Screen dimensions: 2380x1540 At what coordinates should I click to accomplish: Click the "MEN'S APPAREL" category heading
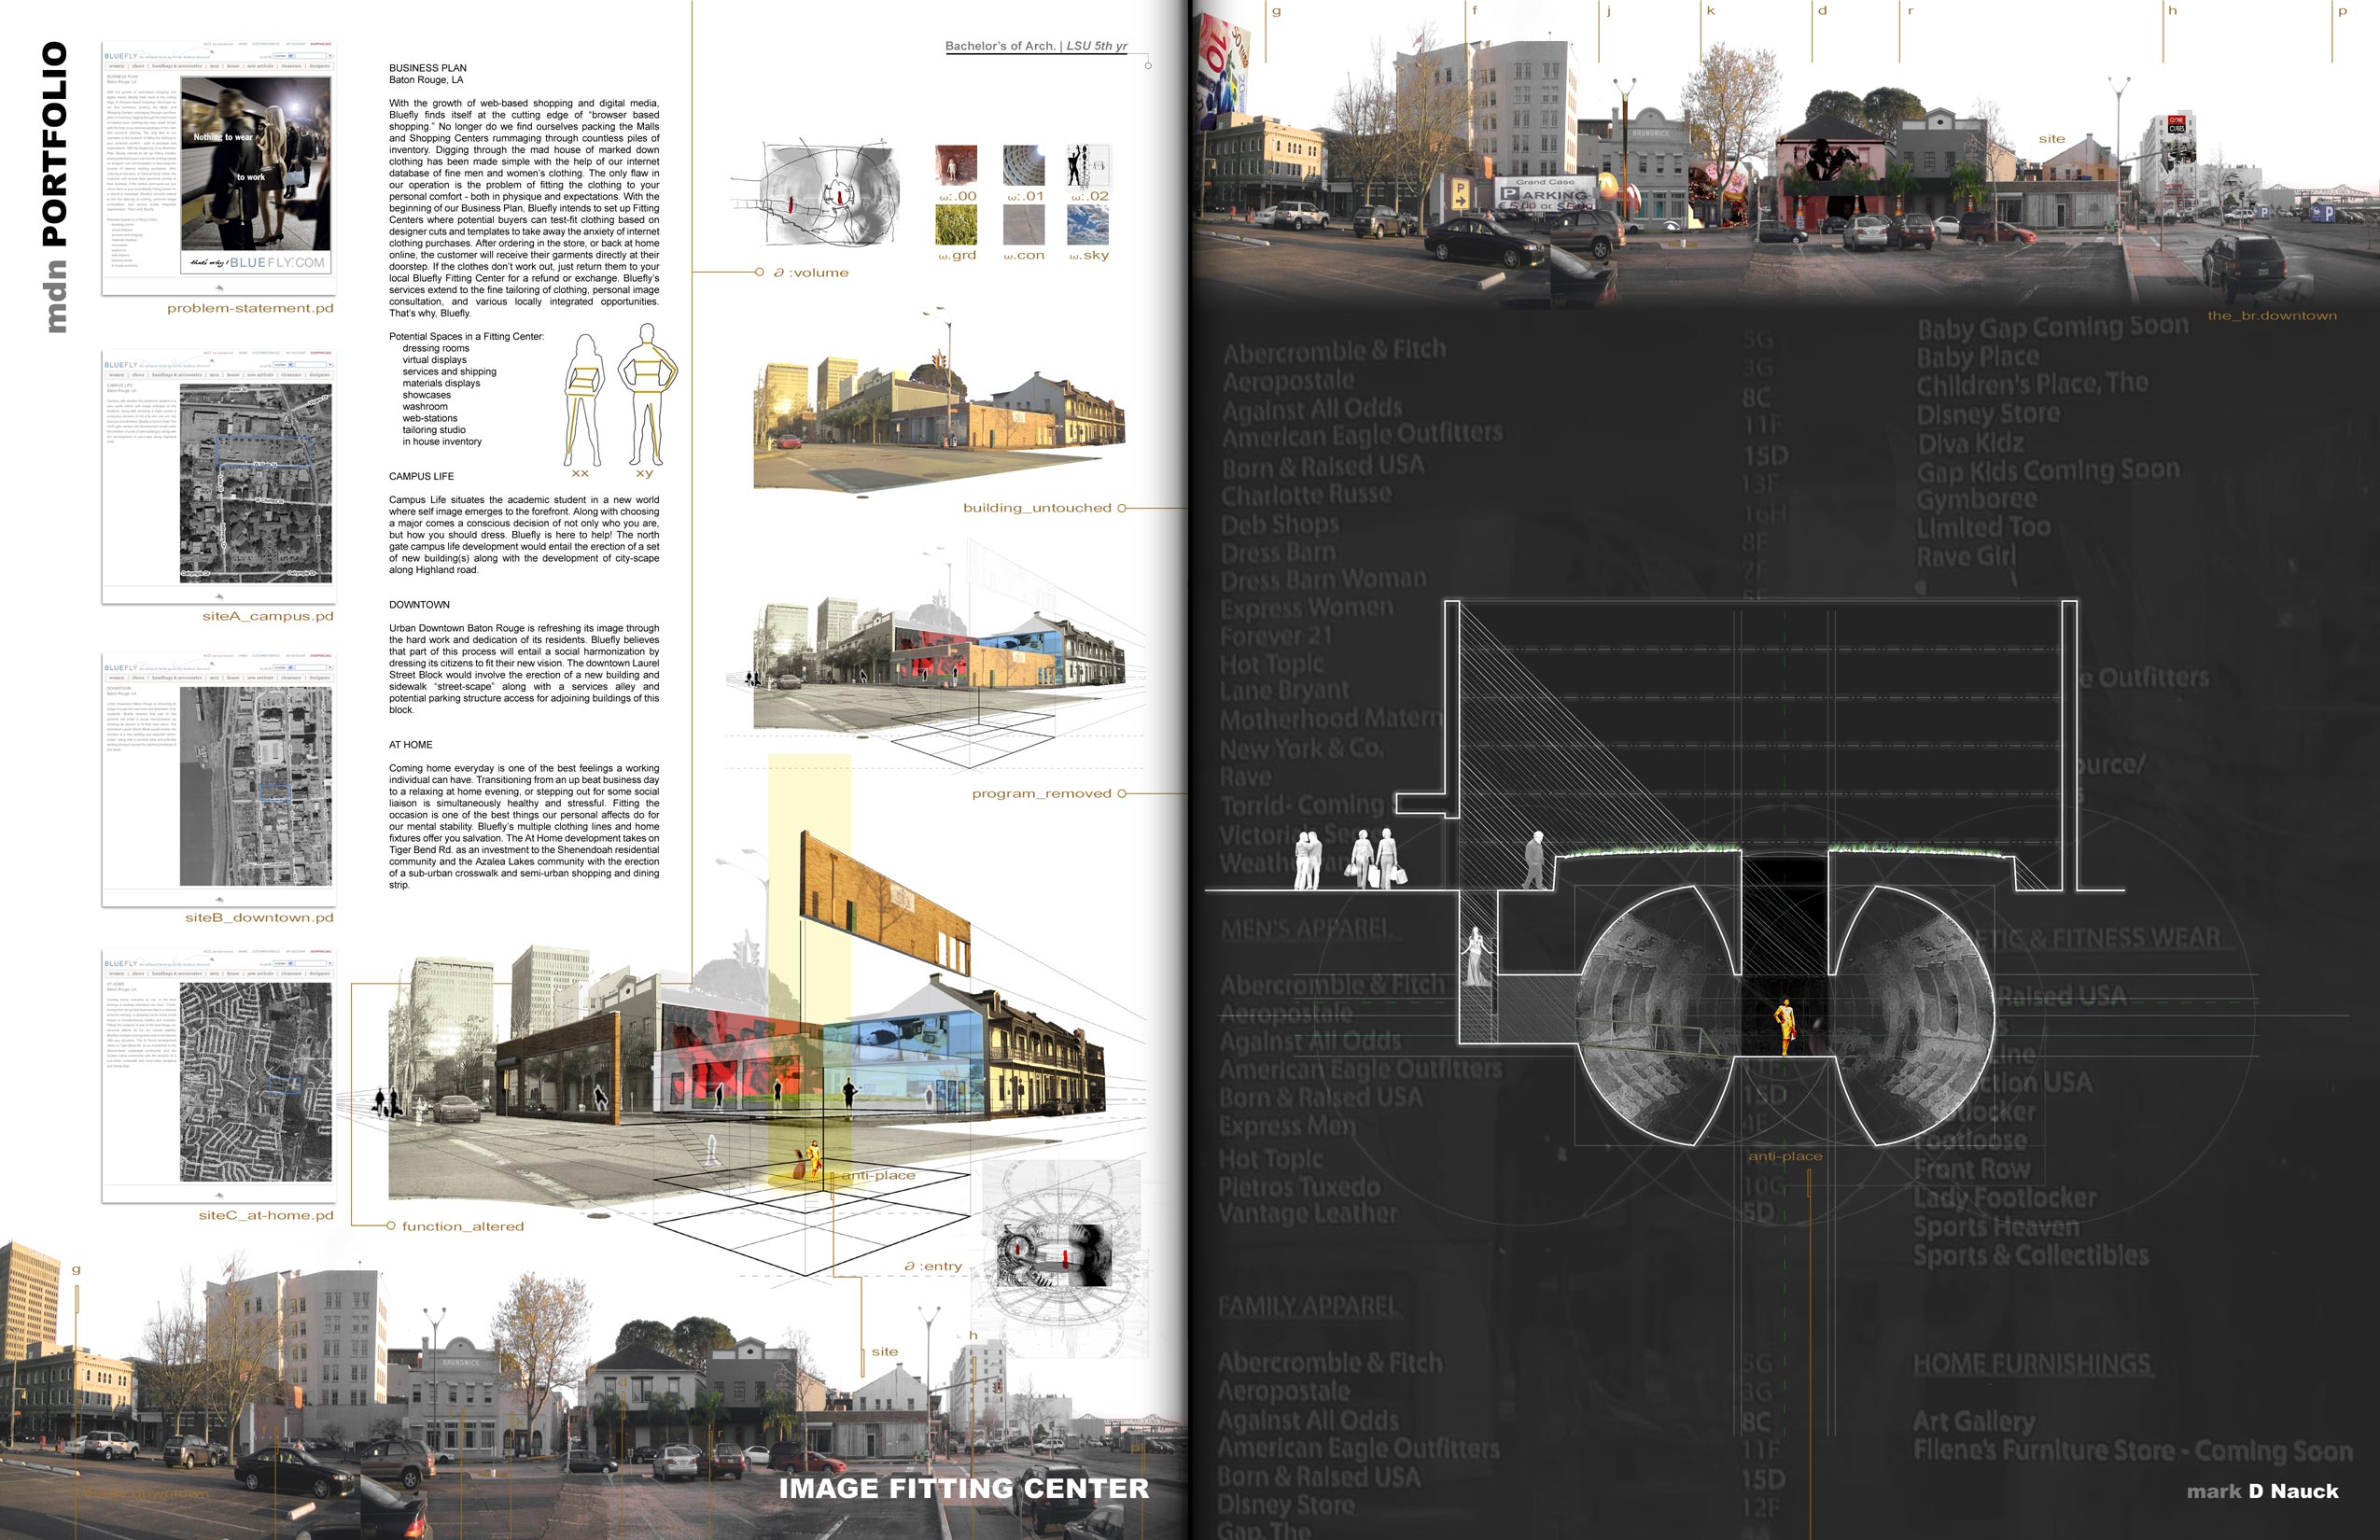[x=1306, y=929]
